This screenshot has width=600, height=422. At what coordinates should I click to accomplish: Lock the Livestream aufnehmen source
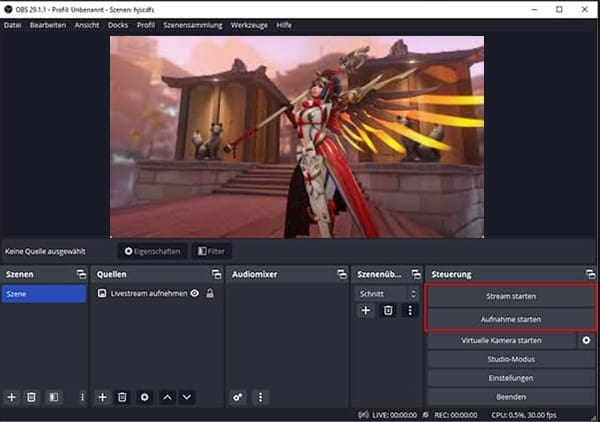coord(210,293)
